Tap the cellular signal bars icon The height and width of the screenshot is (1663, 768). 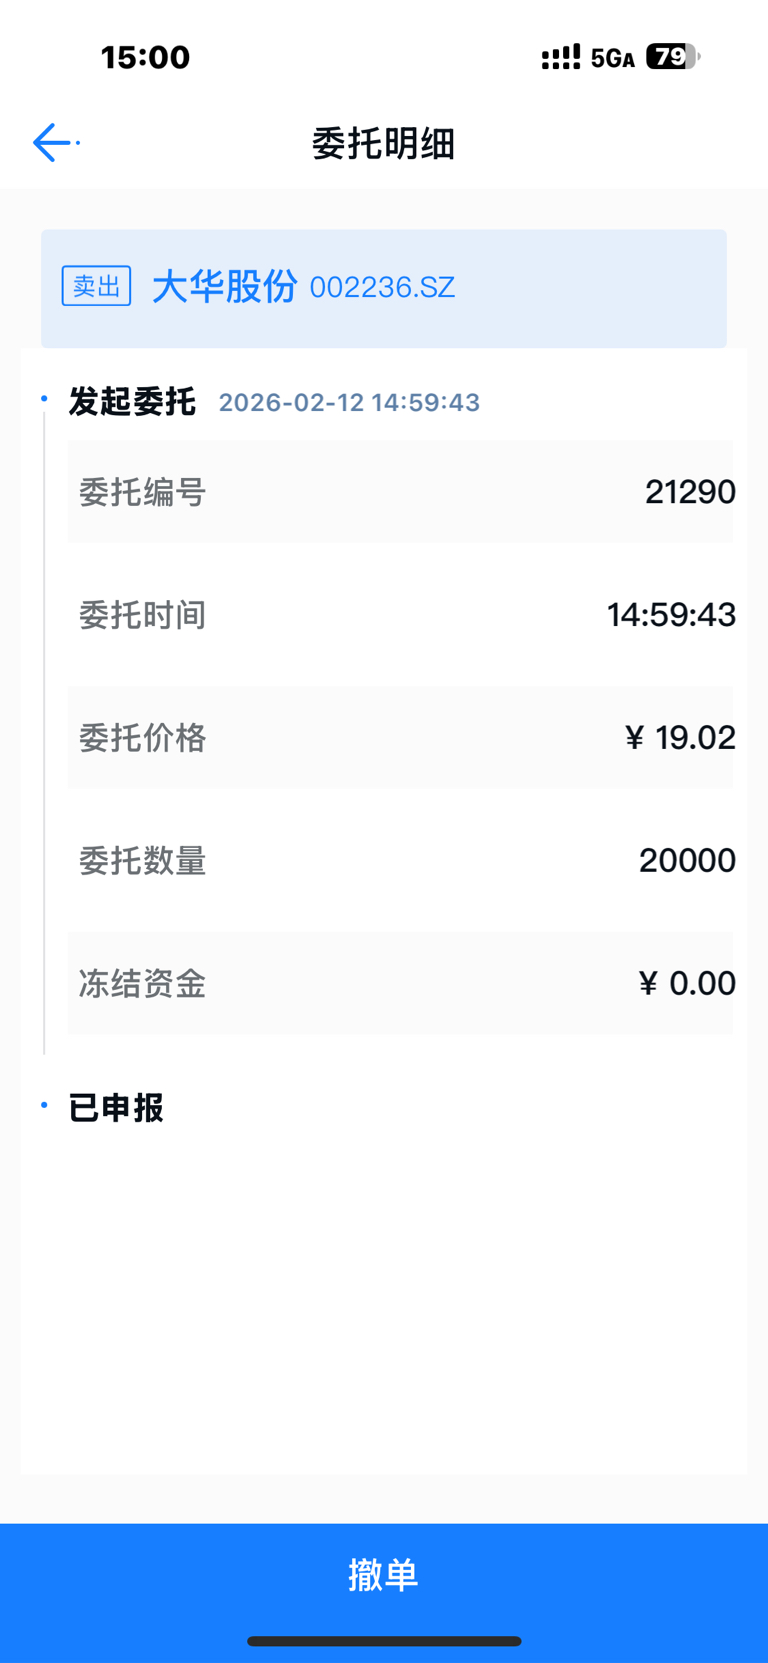(x=560, y=58)
